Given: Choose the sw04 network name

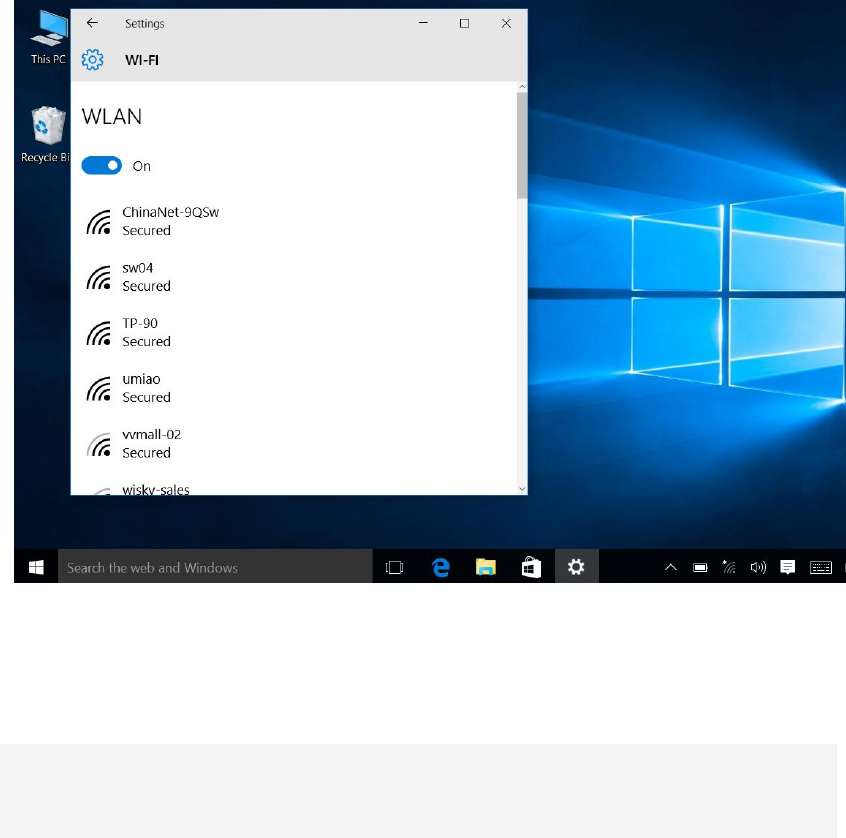Looking at the screenshot, I should click(x=138, y=268).
